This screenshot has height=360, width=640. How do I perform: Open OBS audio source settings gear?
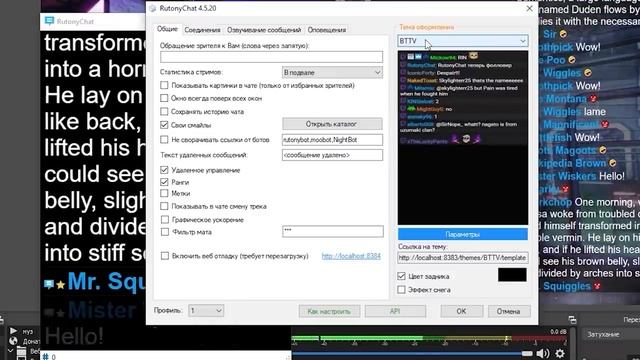560,353
